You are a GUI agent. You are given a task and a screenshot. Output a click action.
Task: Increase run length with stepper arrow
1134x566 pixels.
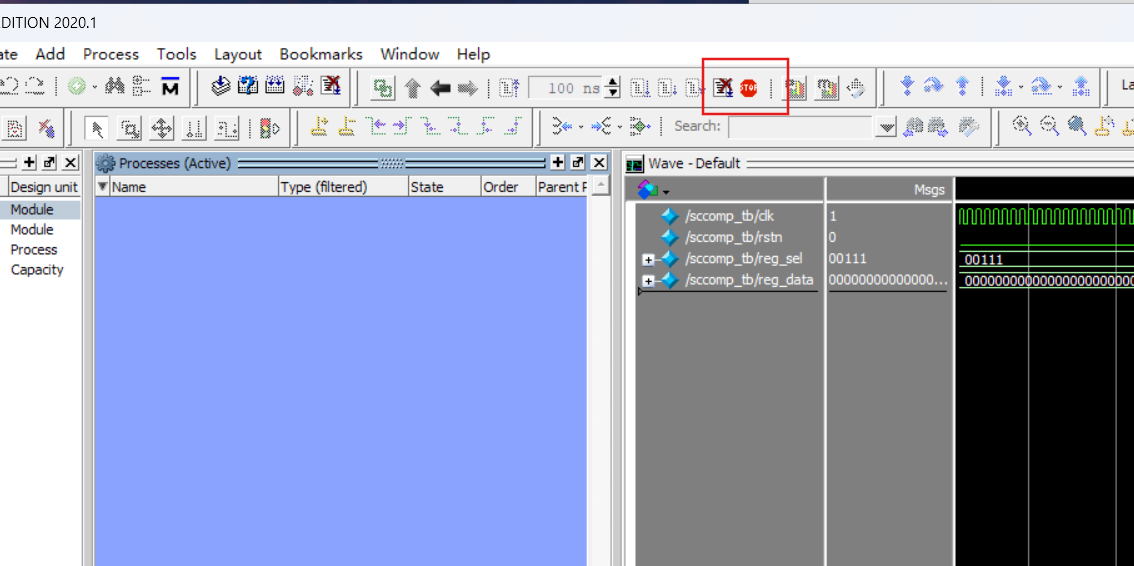point(613,83)
